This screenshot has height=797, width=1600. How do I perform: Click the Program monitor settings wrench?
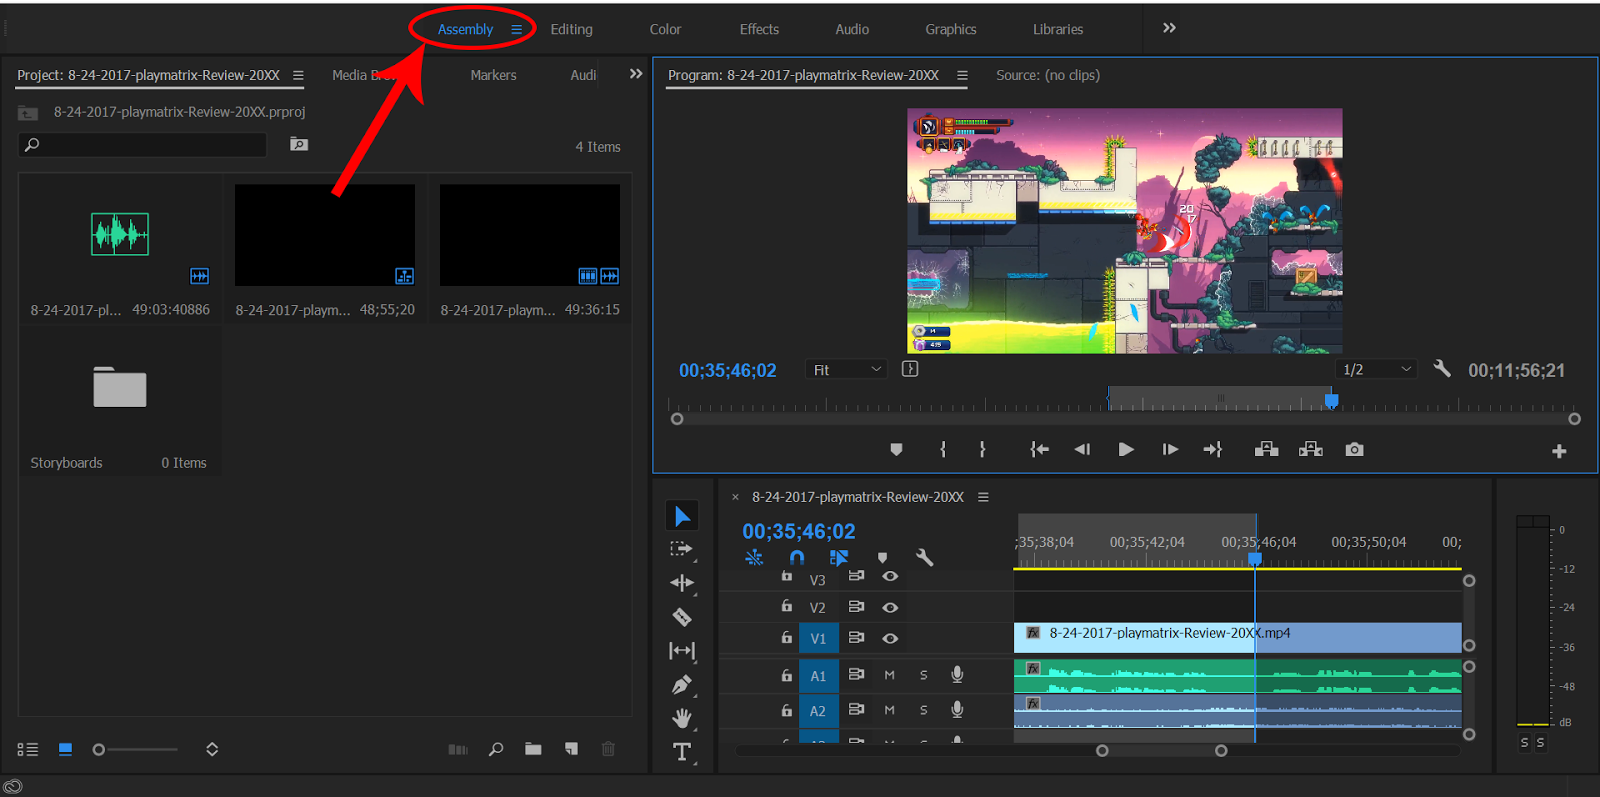(x=1441, y=369)
